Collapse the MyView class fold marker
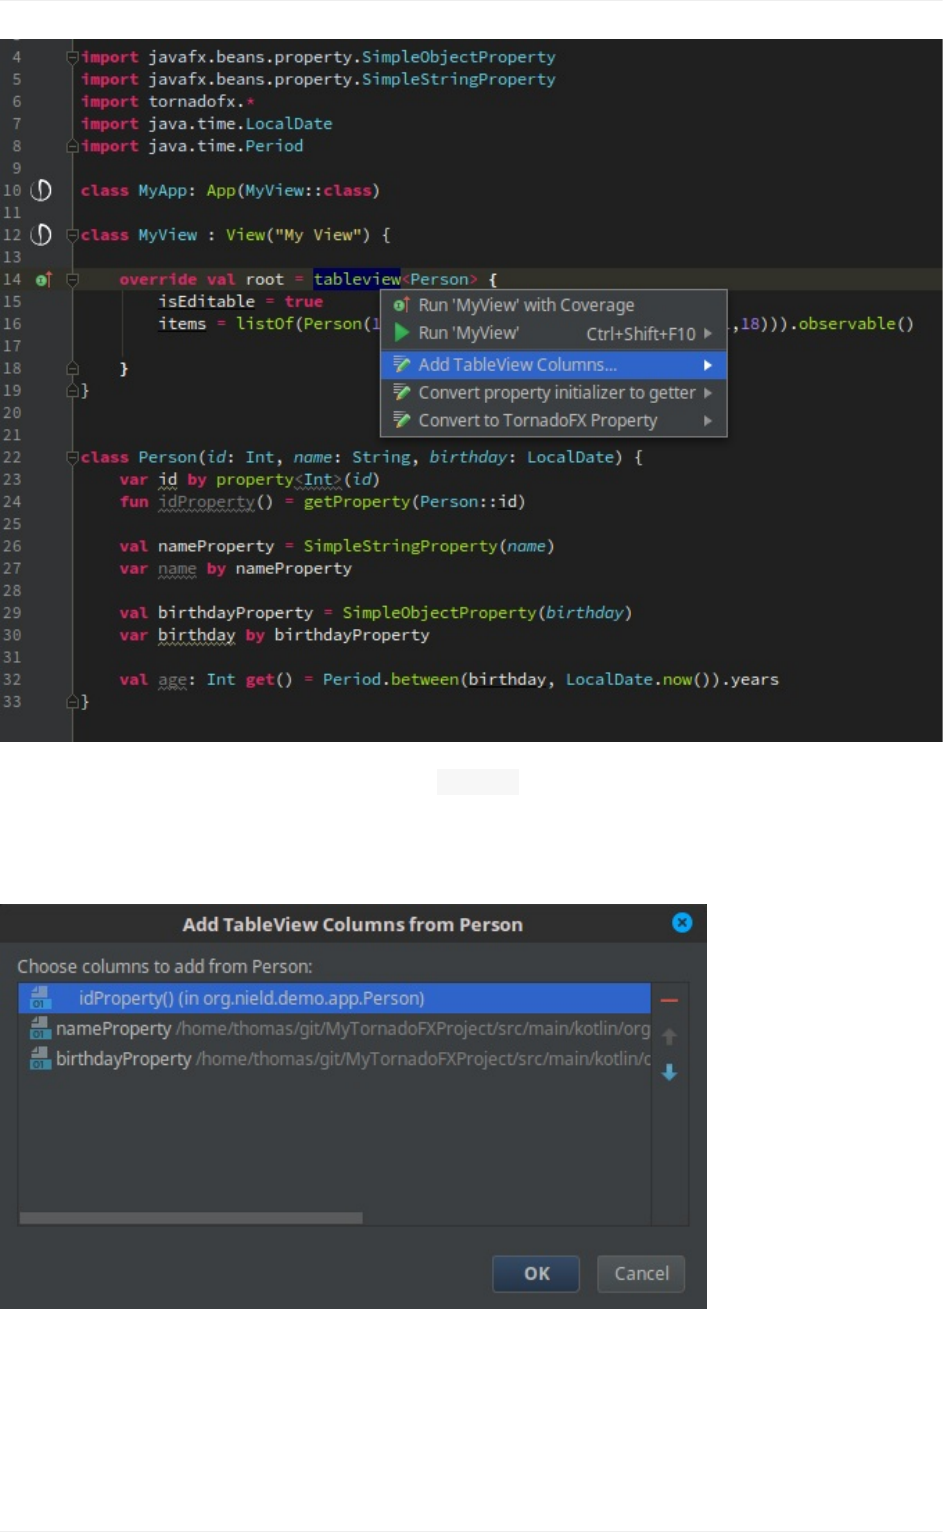This screenshot has width=943, height=1532. [72, 235]
